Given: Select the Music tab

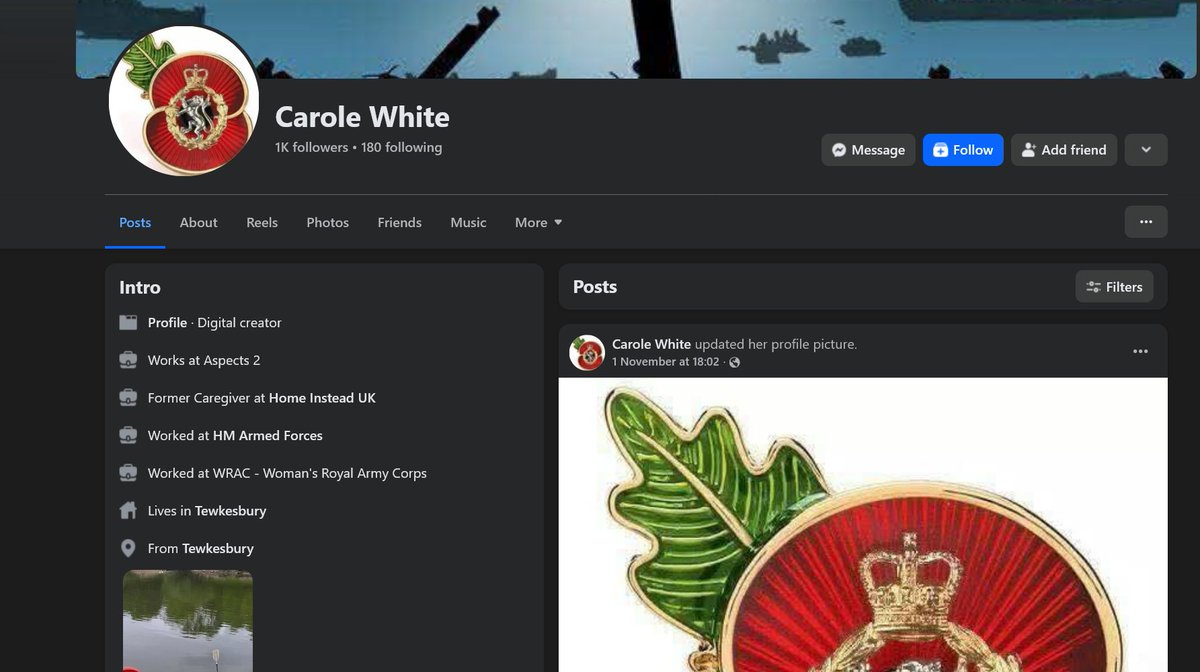Looking at the screenshot, I should (468, 222).
